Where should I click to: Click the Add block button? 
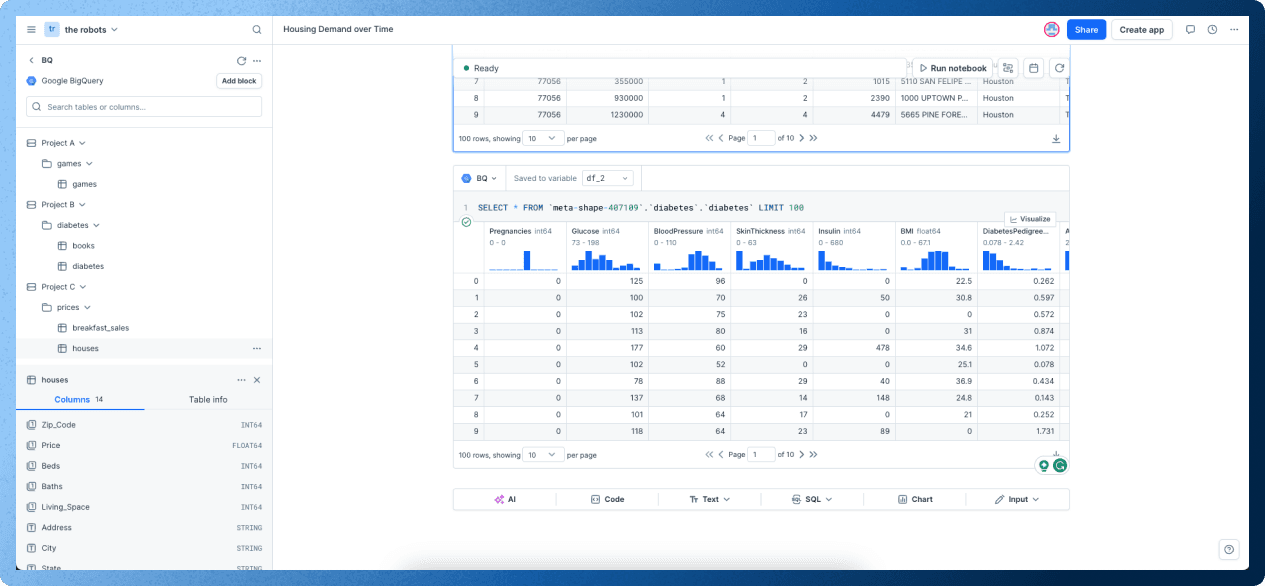(239, 81)
